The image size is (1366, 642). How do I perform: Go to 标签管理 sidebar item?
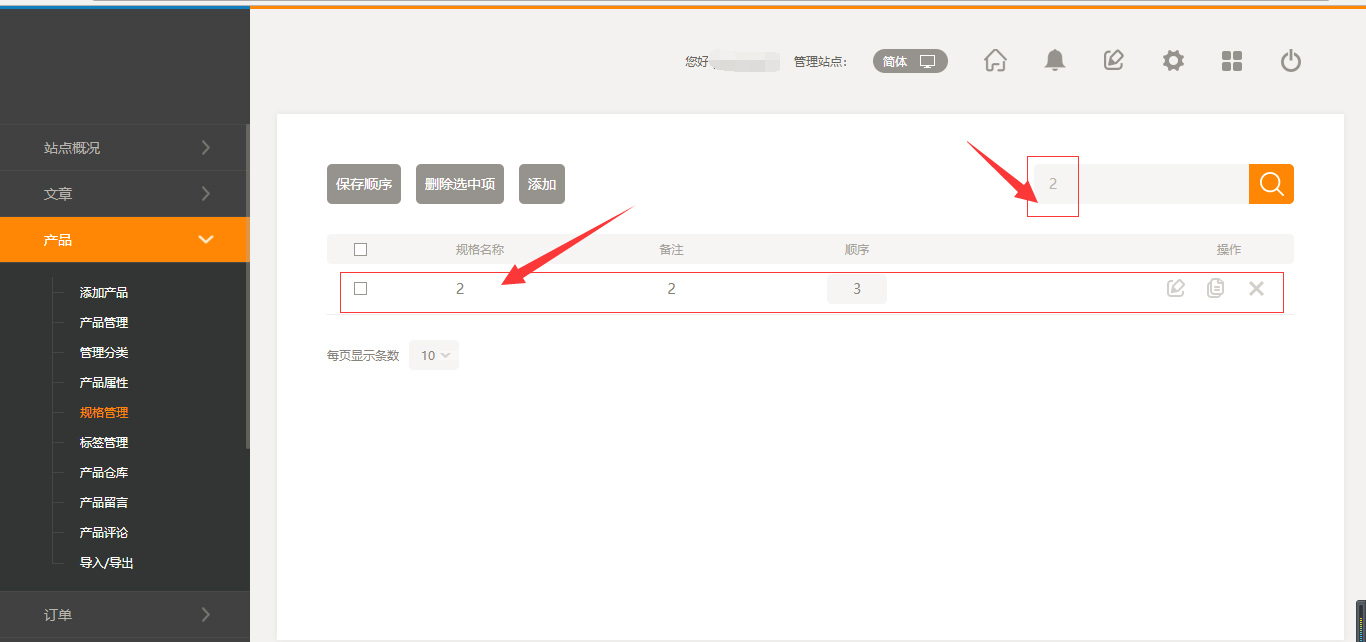(x=104, y=443)
